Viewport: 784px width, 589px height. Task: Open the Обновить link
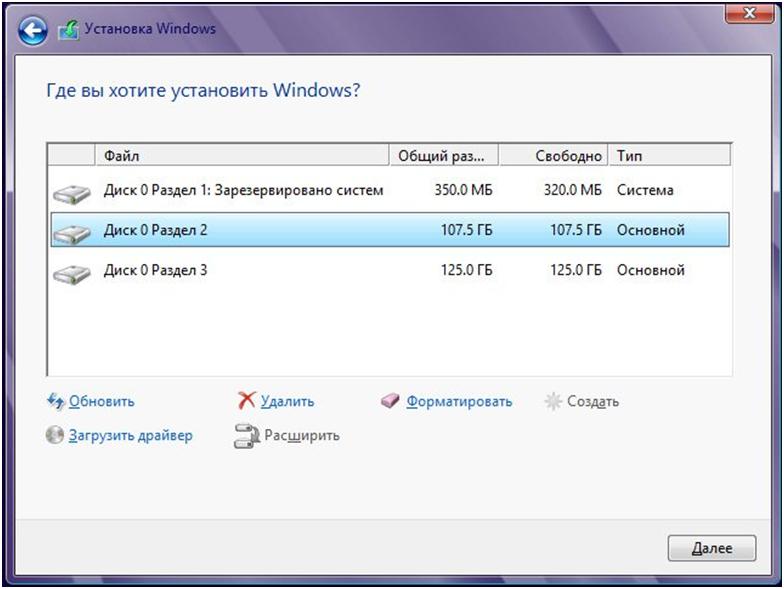point(102,402)
